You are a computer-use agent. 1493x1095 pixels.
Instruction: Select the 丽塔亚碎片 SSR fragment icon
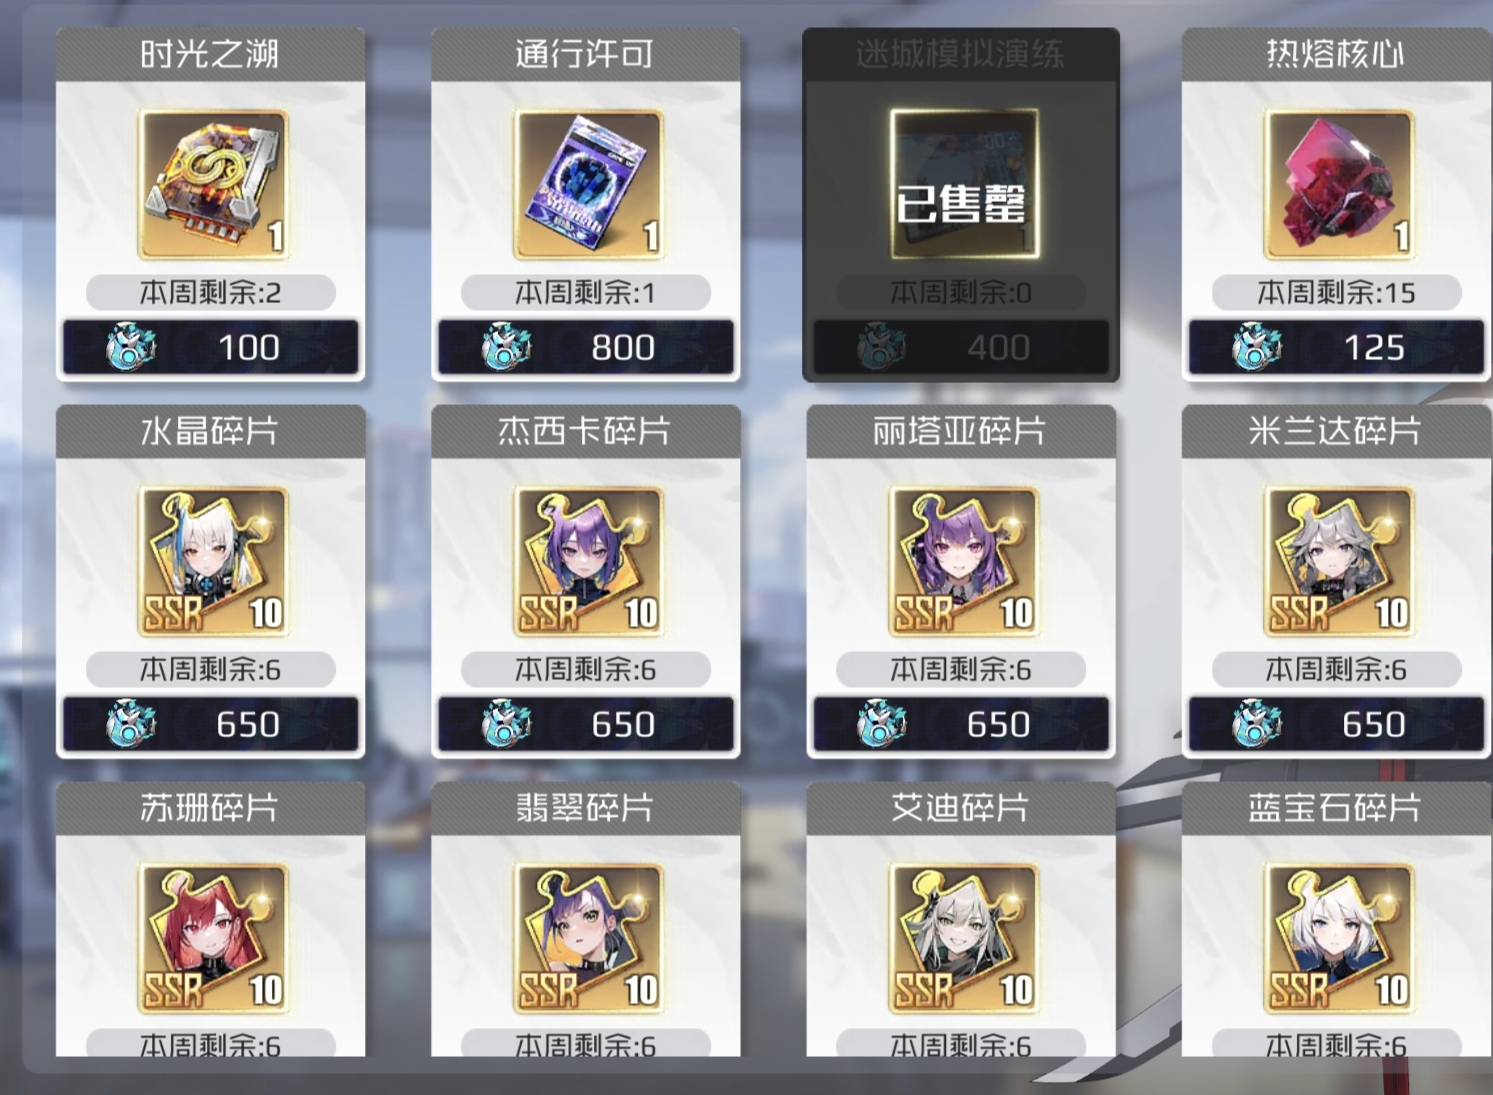click(963, 562)
